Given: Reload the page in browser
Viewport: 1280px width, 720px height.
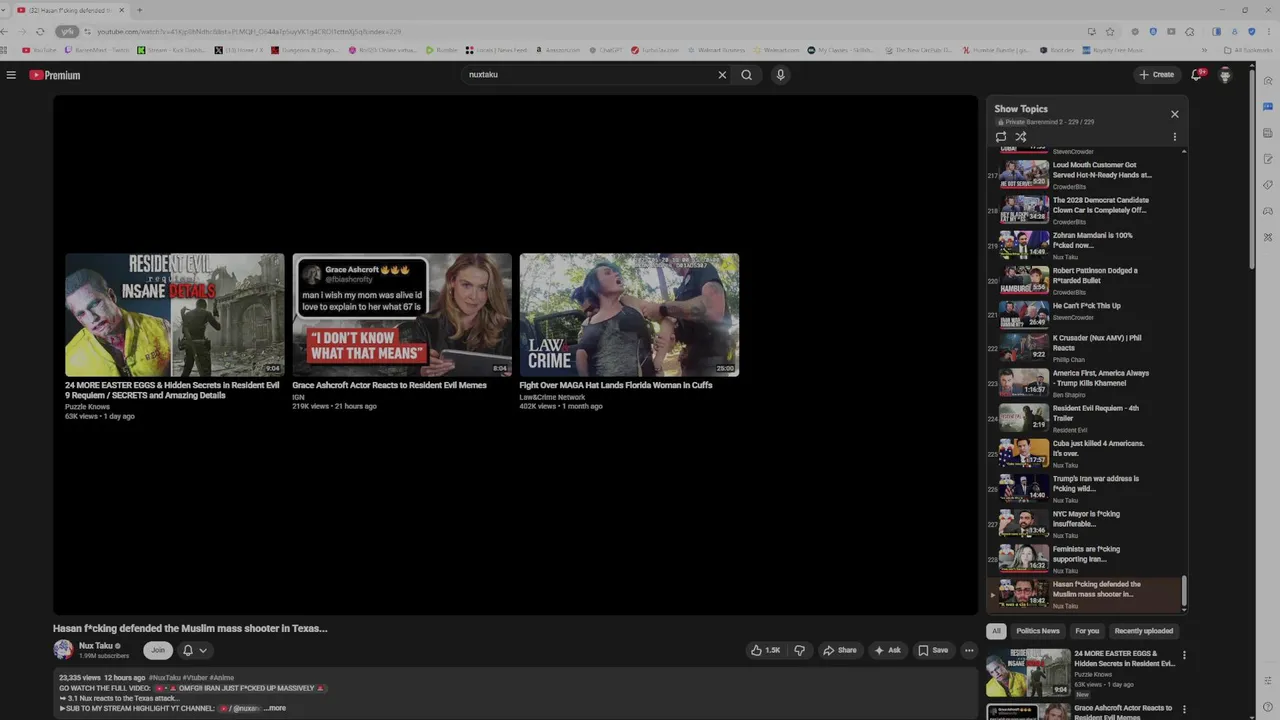Looking at the screenshot, I should point(40,31).
